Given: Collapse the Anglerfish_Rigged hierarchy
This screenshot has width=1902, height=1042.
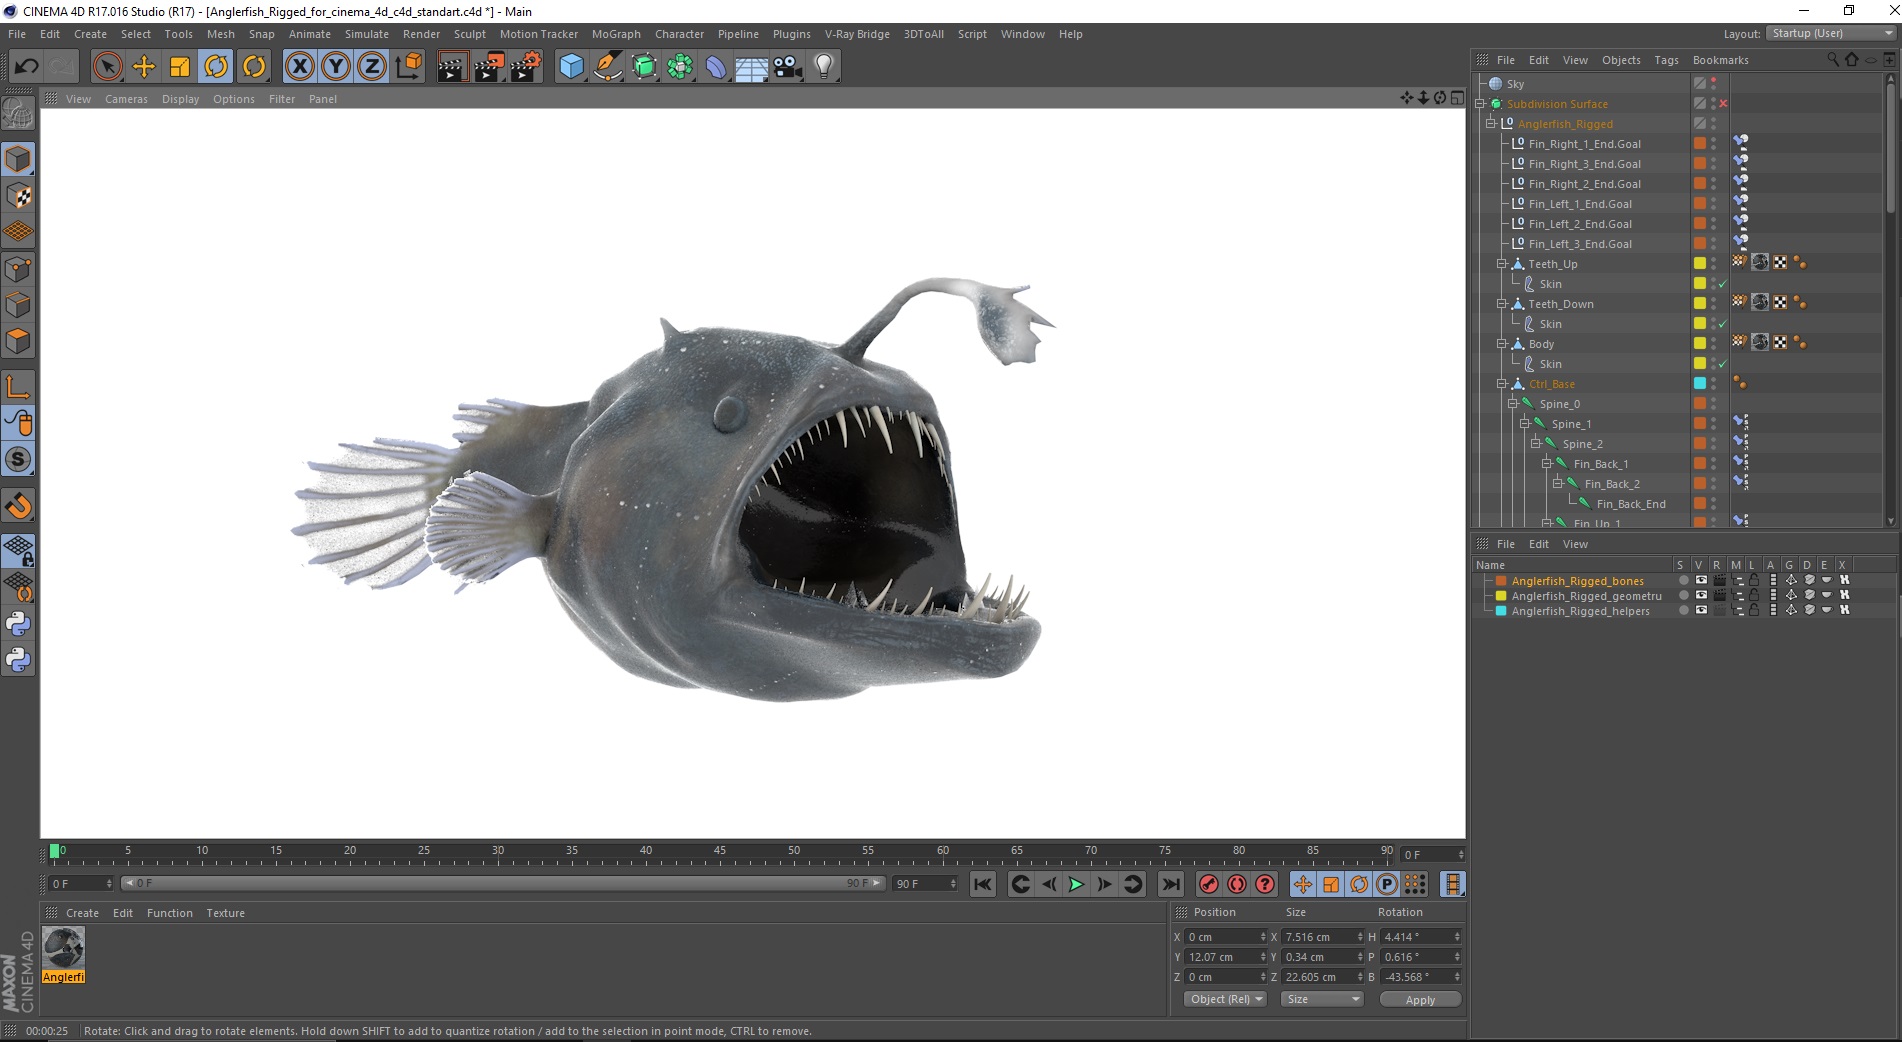Looking at the screenshot, I should [1490, 124].
